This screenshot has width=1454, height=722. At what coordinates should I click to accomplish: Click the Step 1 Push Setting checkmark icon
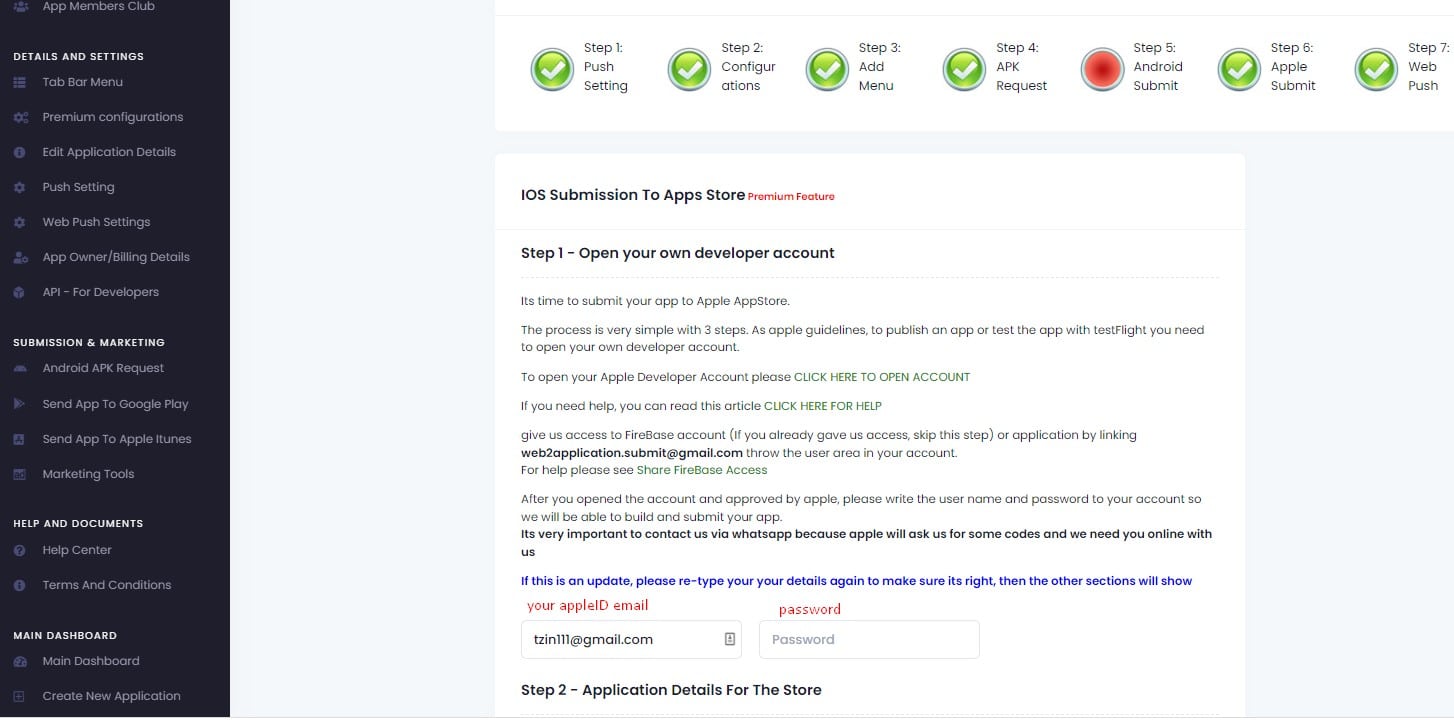click(551, 69)
